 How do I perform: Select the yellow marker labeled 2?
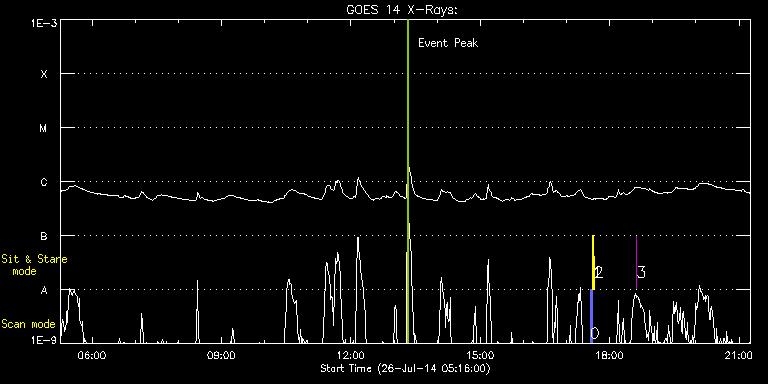593,263
